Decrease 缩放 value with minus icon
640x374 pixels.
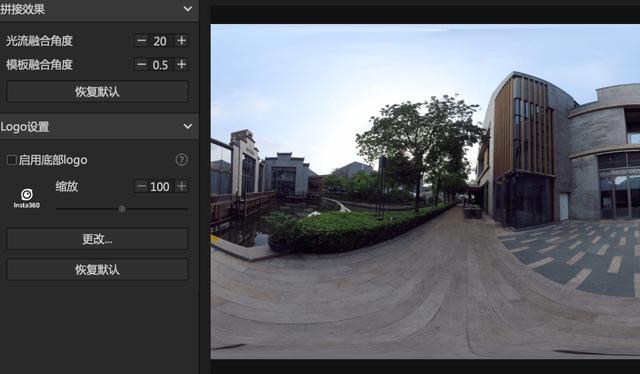tap(141, 186)
